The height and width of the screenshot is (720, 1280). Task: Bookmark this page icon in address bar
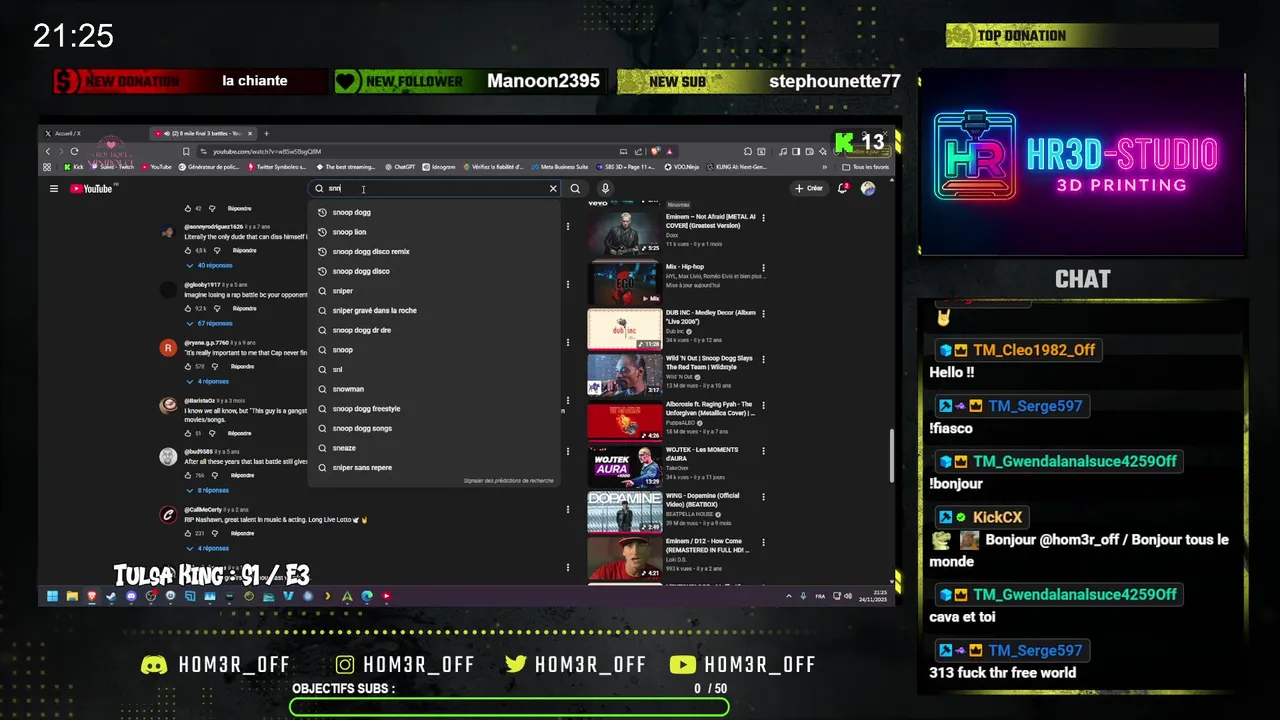coord(186,151)
